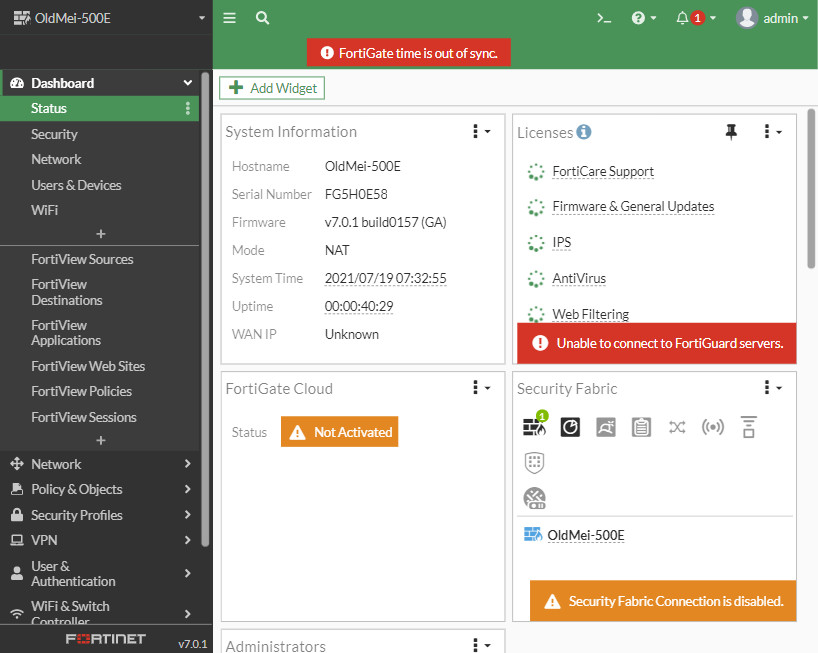Viewport: 818px width, 653px height.
Task: Click the Fortinet logo at the sidebar bottom
Action: [105, 639]
